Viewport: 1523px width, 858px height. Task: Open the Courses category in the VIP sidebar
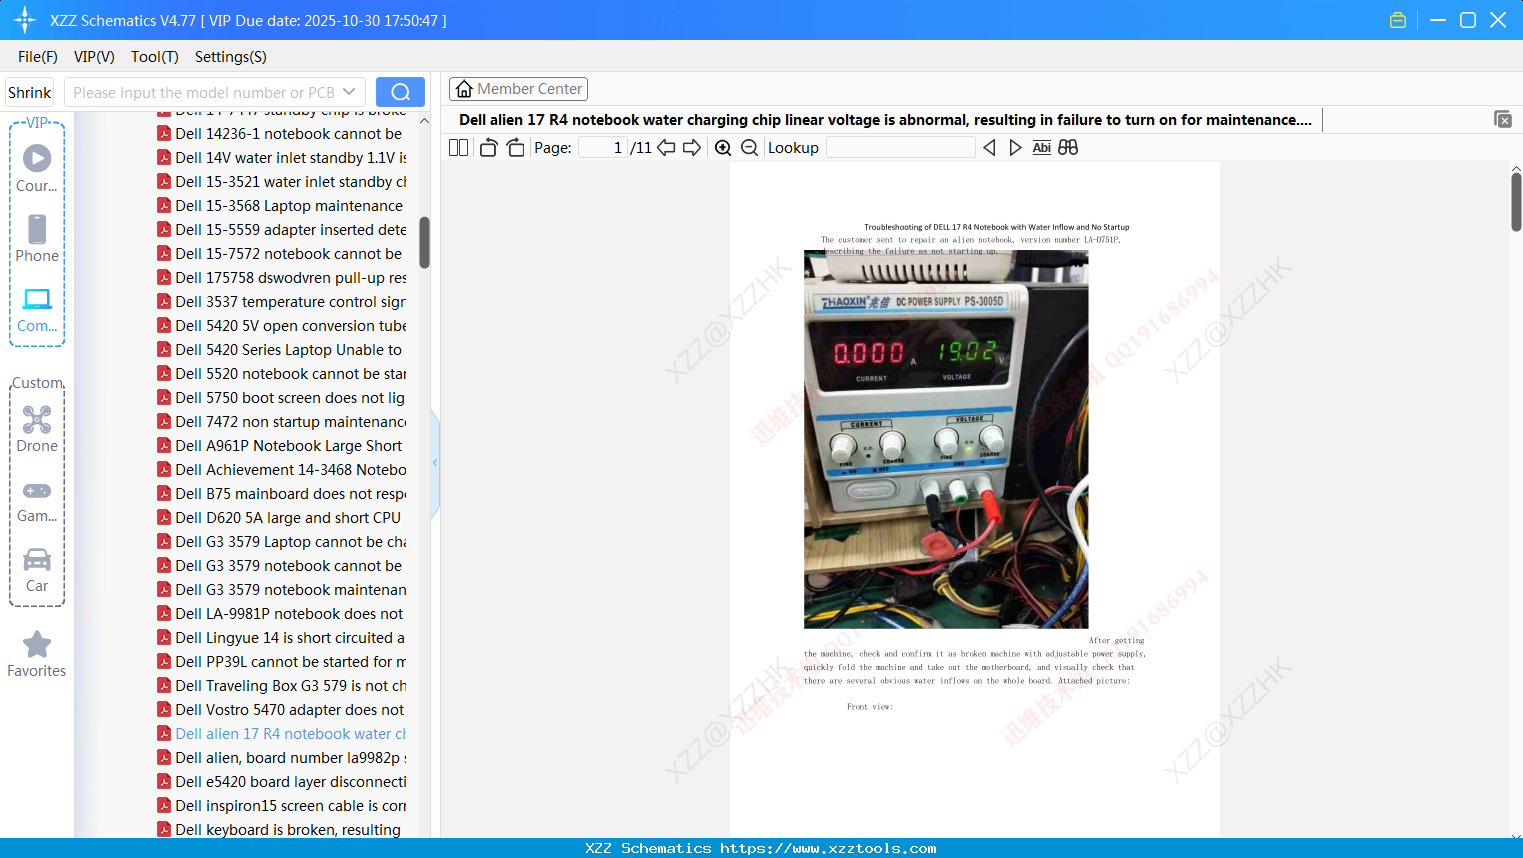click(37, 169)
